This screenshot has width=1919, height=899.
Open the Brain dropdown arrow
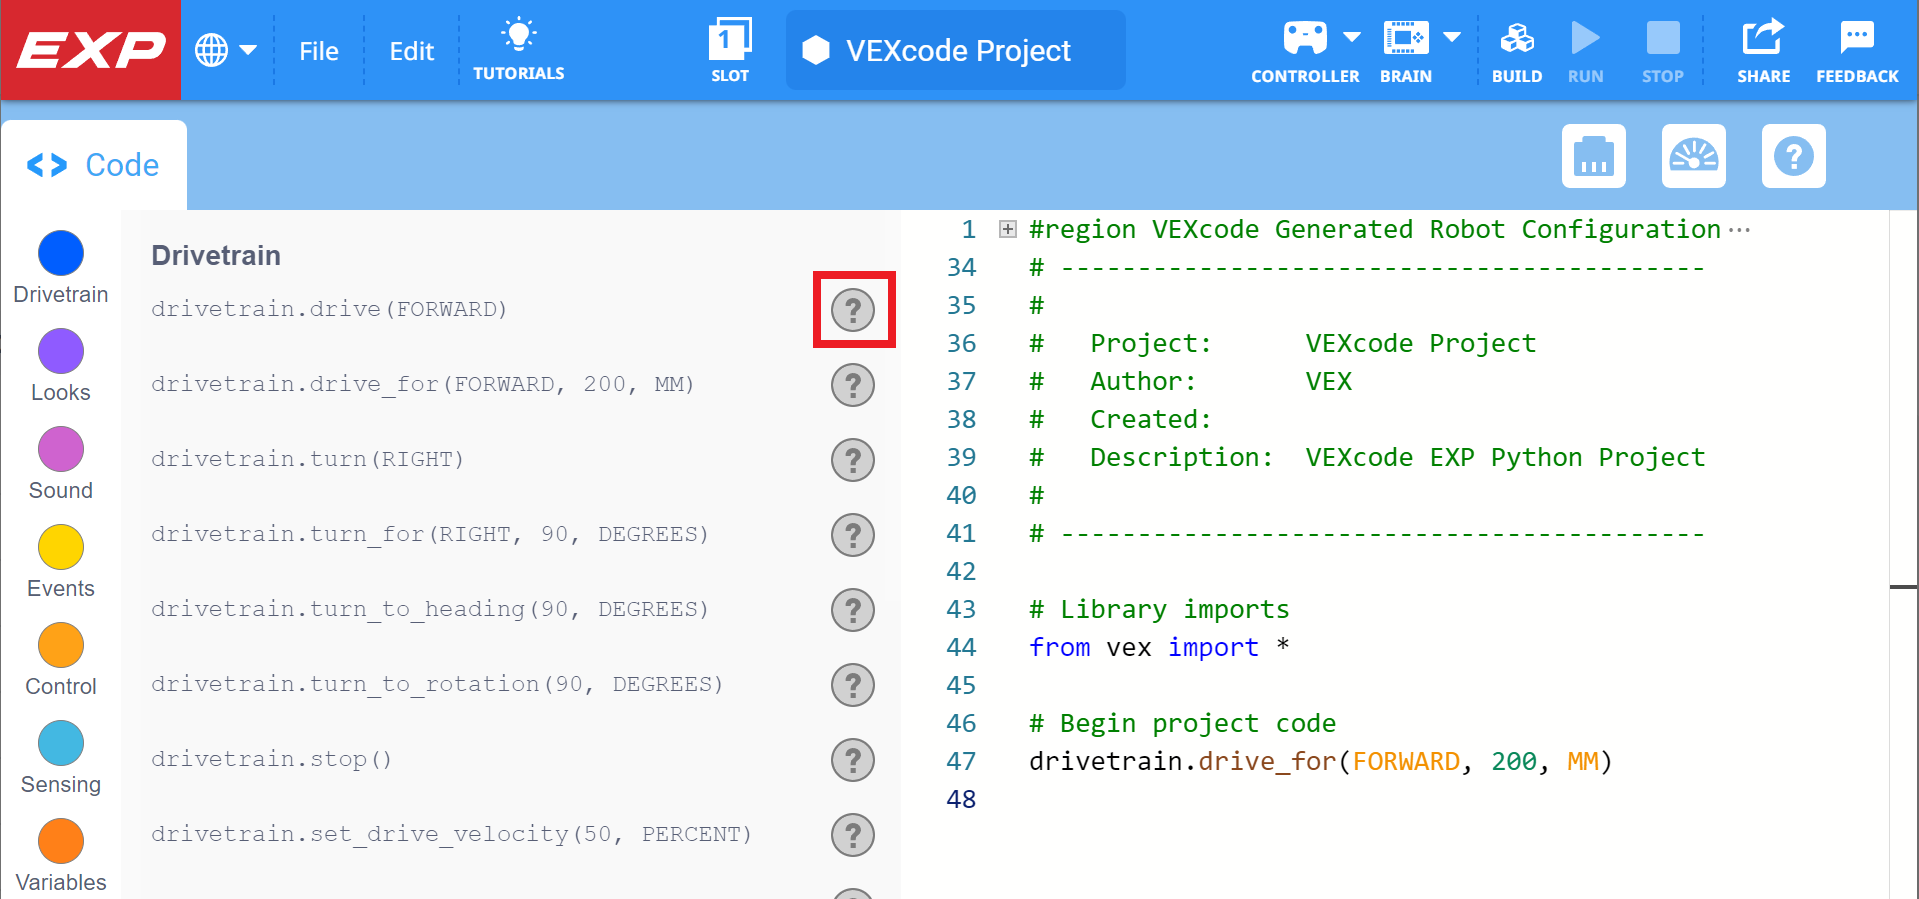1452,38
